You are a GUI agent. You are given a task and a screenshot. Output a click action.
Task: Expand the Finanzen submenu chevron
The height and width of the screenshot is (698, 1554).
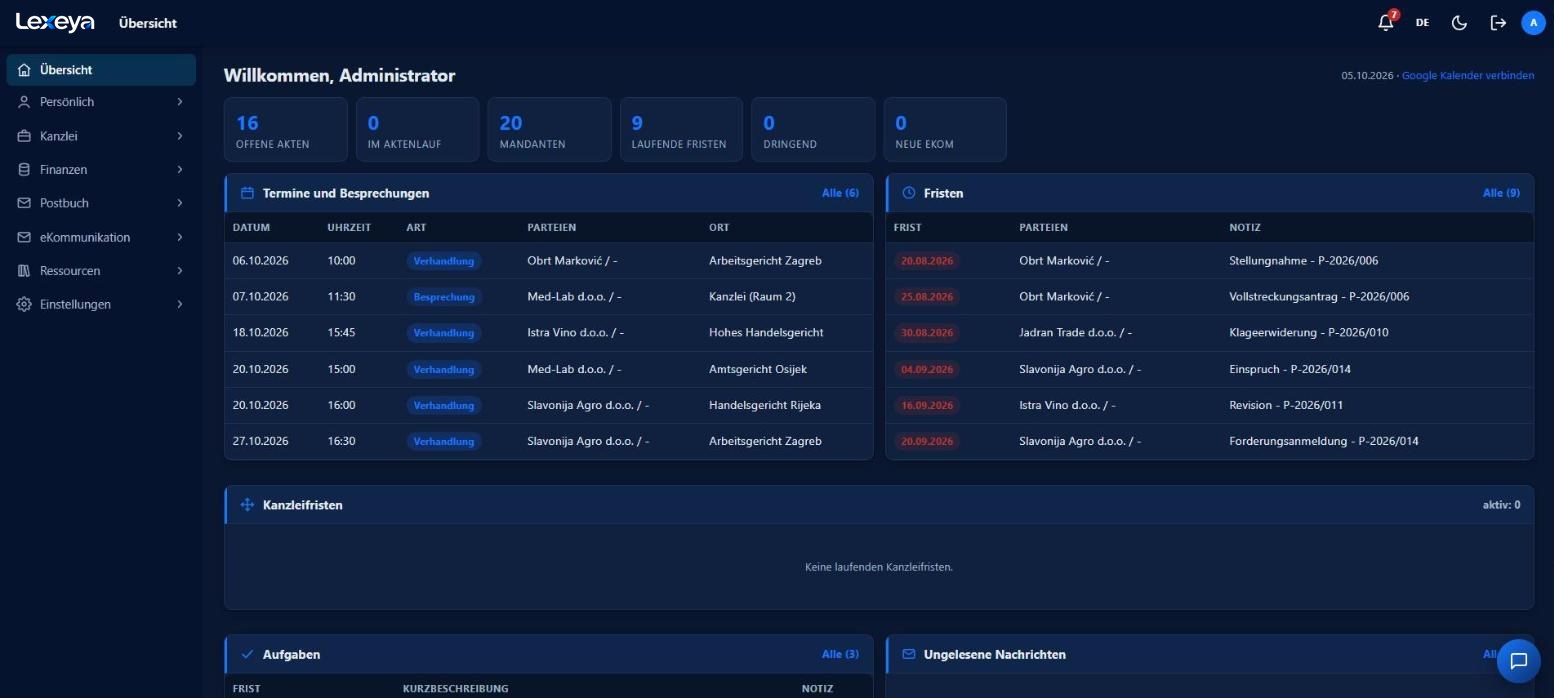[180, 170]
